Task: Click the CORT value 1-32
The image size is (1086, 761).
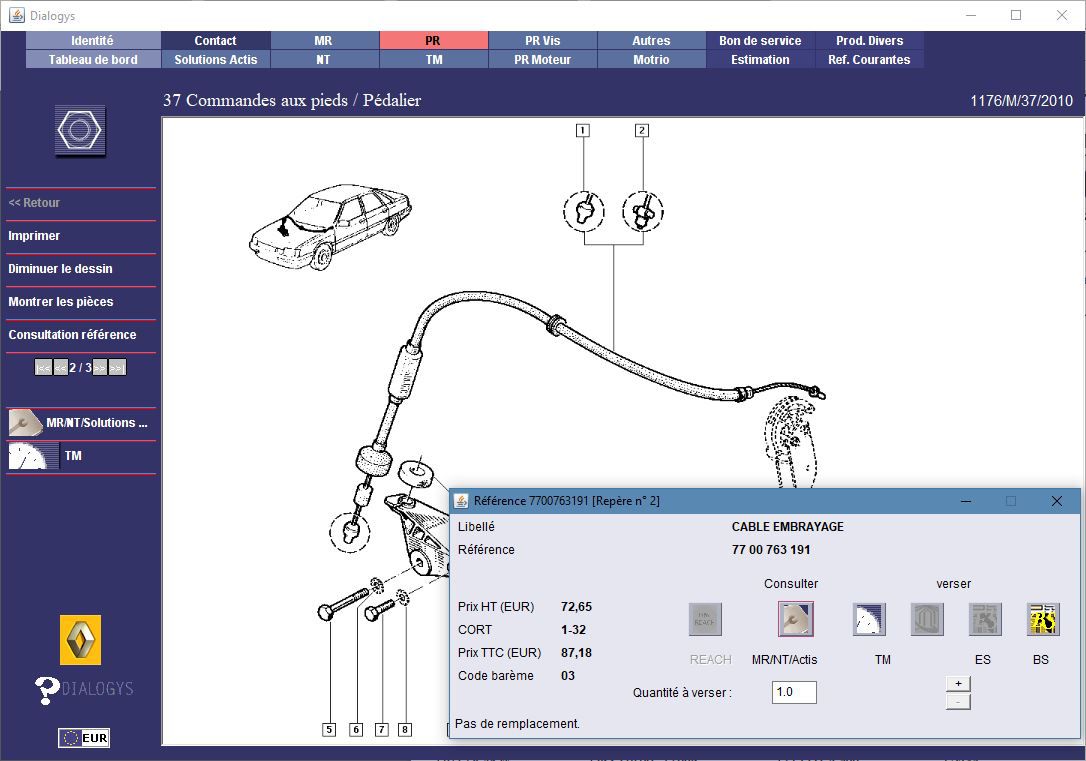Action: pyautogui.click(x=573, y=630)
